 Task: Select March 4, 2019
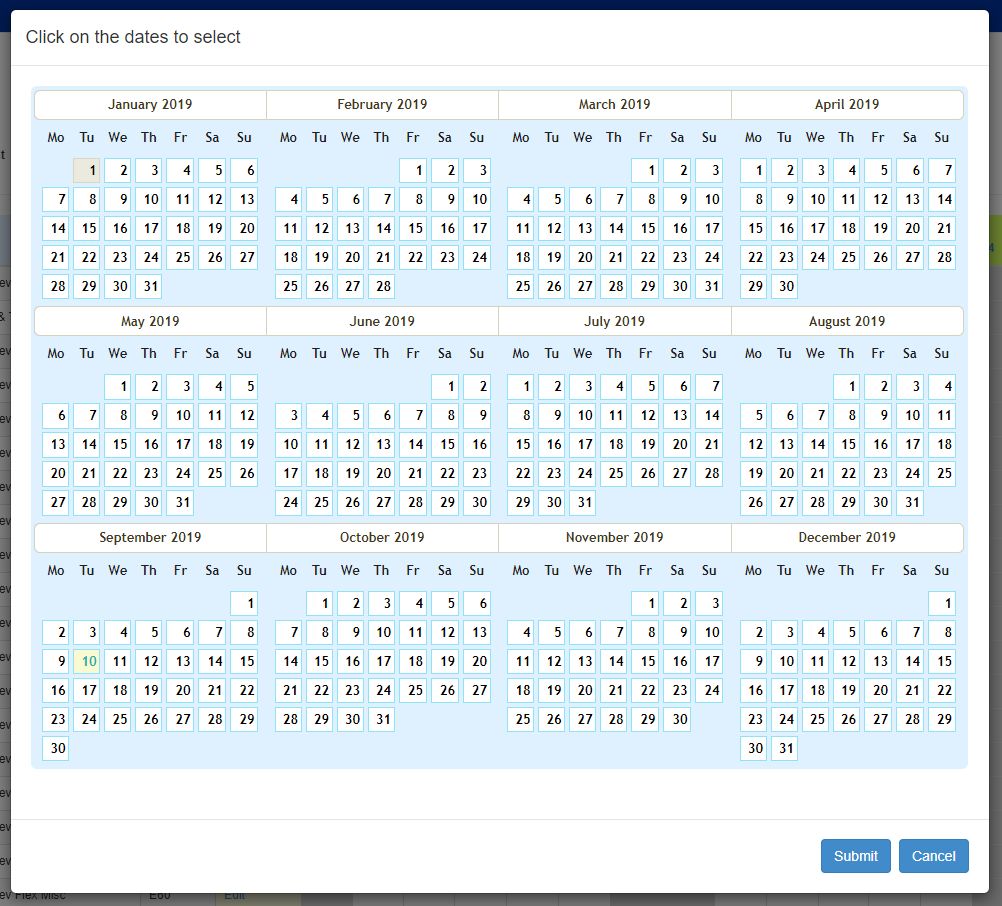point(521,199)
